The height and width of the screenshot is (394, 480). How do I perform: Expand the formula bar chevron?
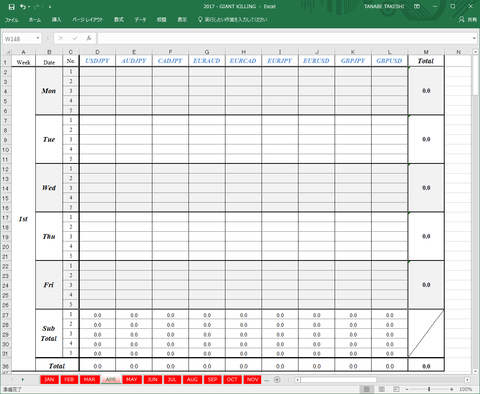(474, 38)
